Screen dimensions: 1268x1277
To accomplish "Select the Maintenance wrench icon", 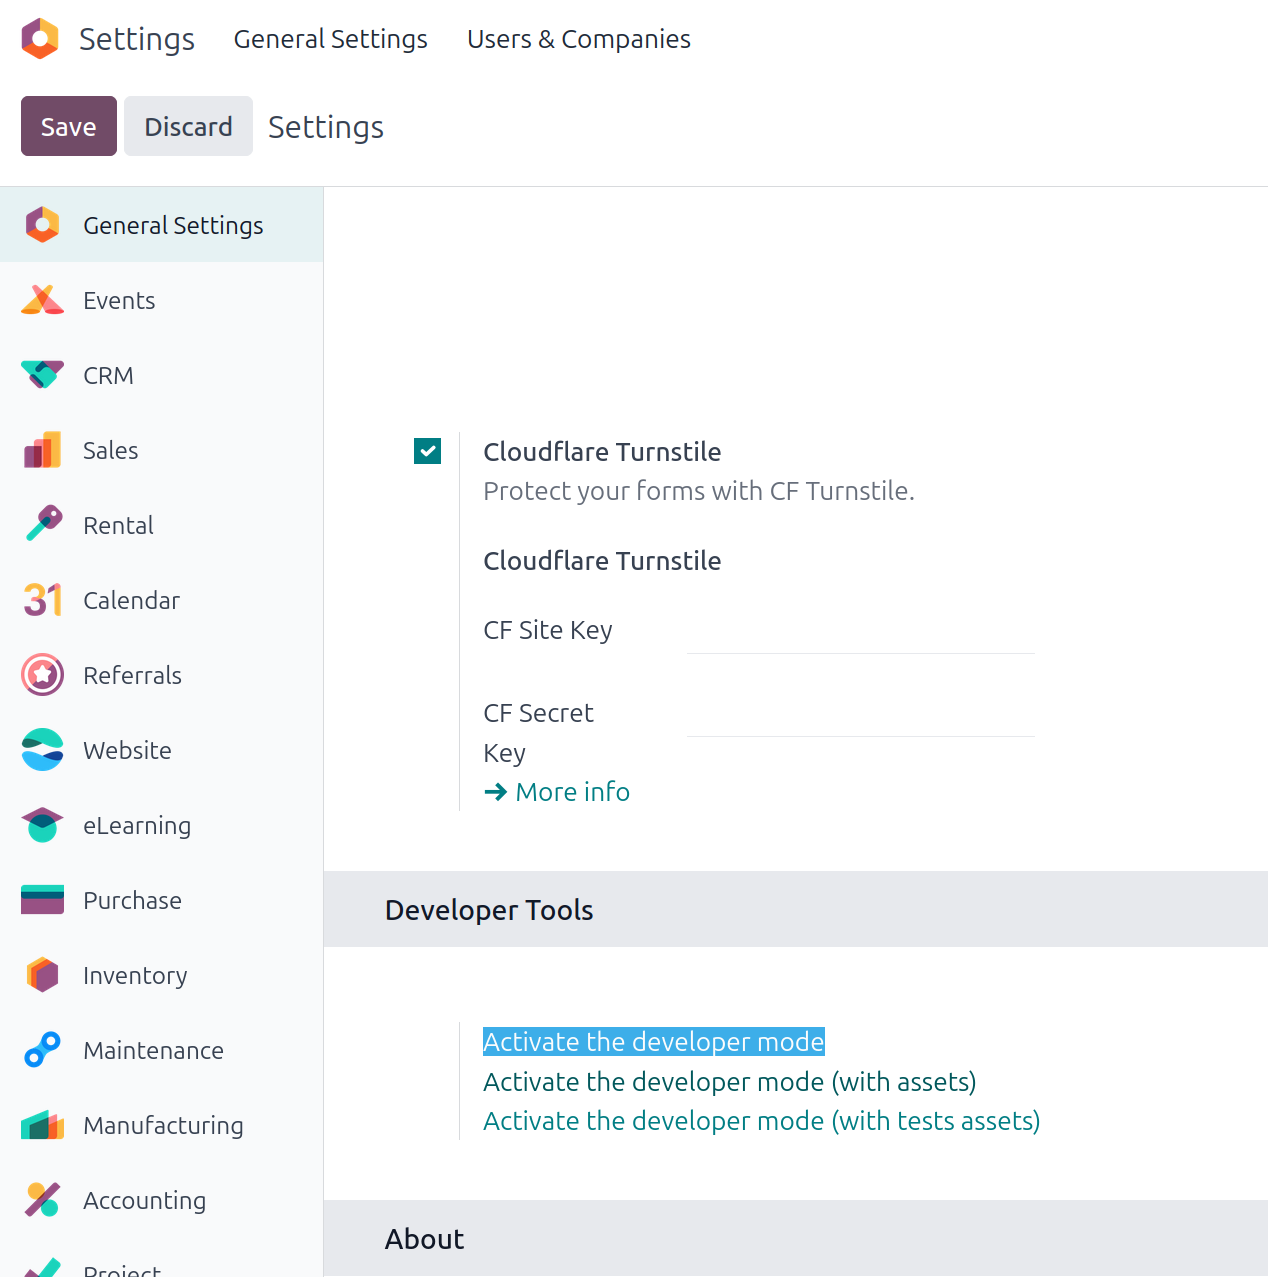I will click(42, 1050).
